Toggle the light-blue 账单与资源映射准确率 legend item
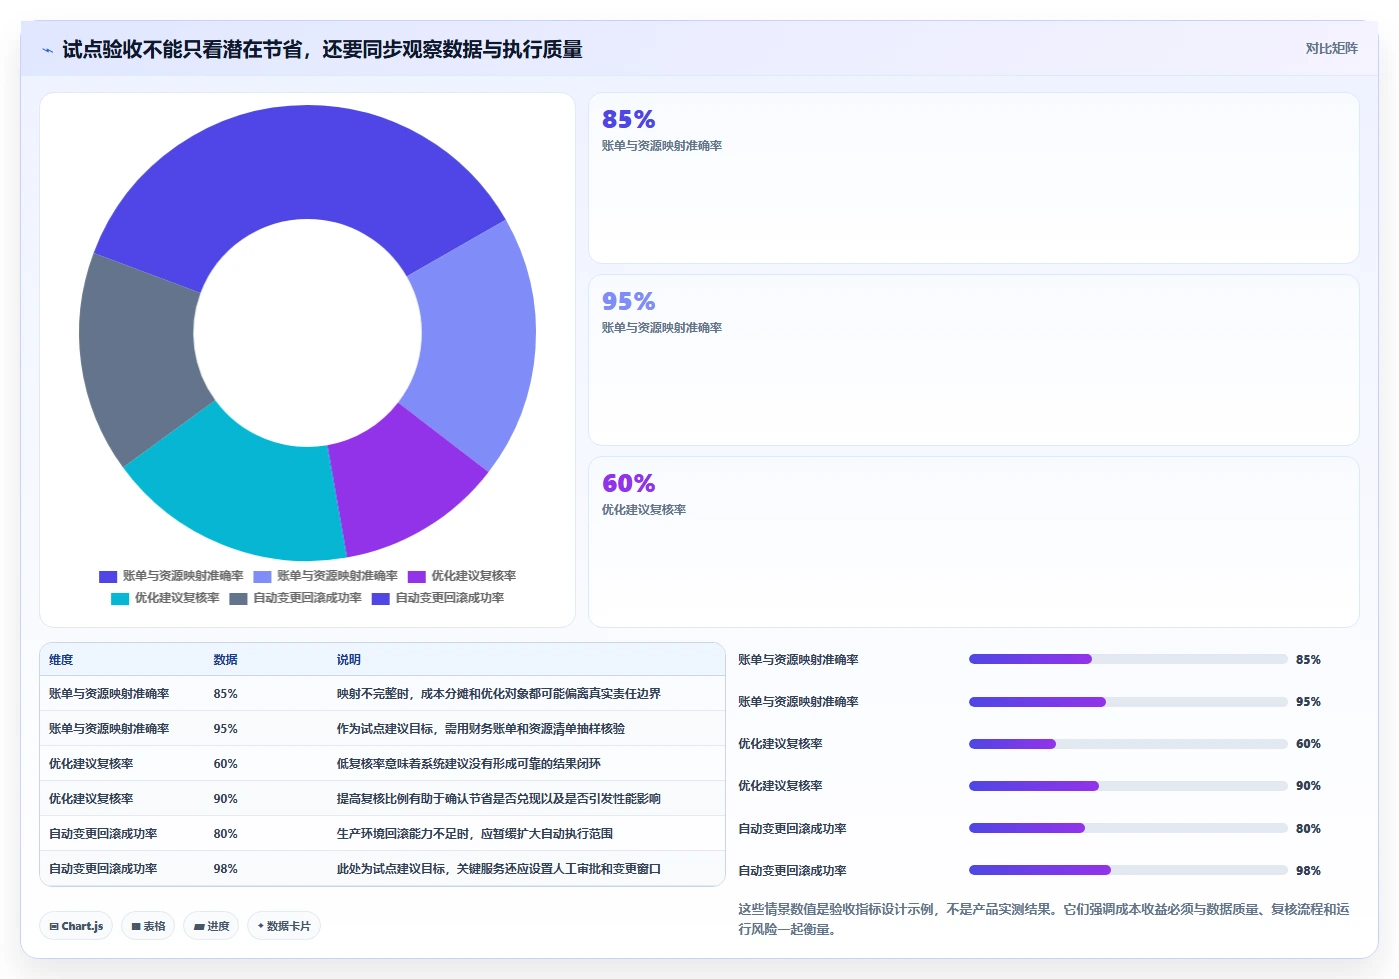This screenshot has width=1399, height=979. click(325, 576)
